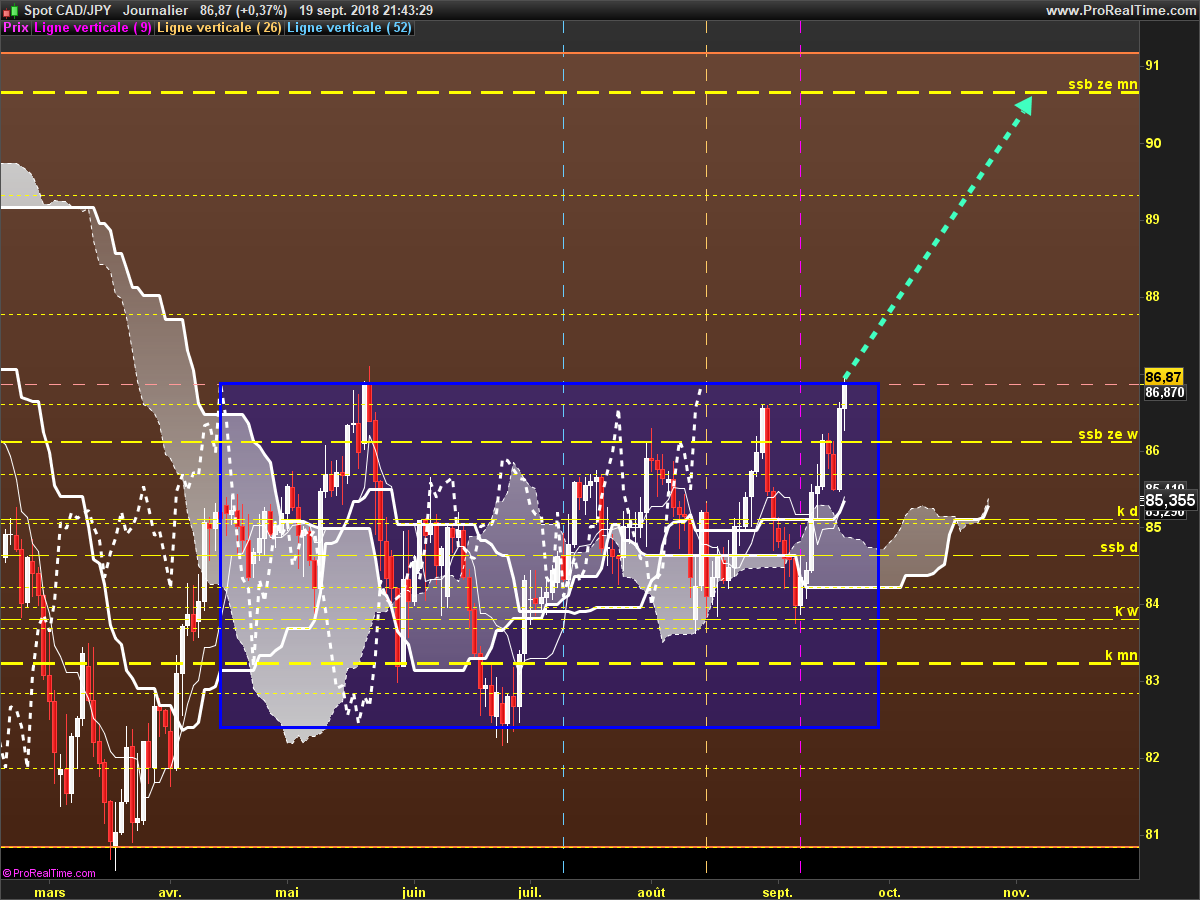The height and width of the screenshot is (900, 1200).
Task: Open the Prix indicator label
Action: coord(15,28)
